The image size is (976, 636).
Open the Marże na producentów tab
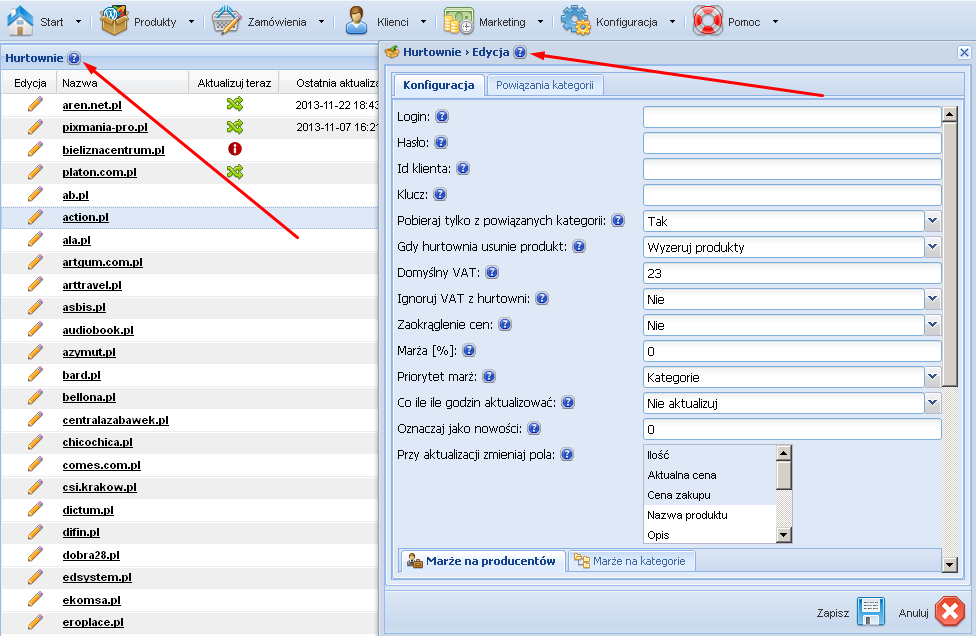click(x=483, y=561)
